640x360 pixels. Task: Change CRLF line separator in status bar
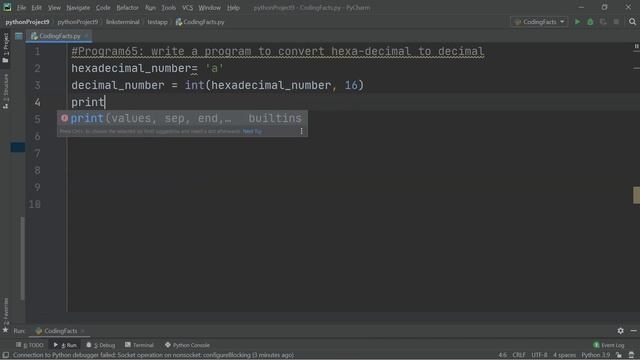[519, 356]
